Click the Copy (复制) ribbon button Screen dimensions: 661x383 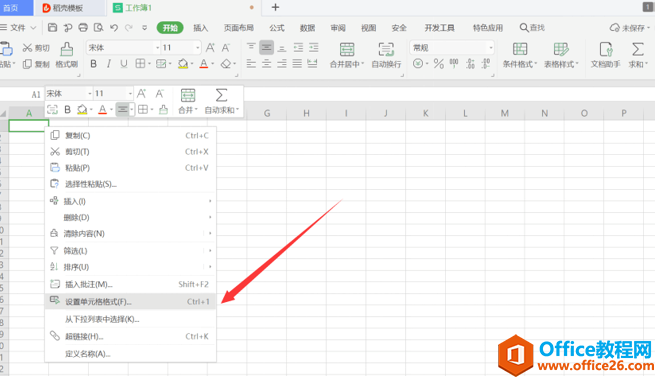[x=36, y=64]
